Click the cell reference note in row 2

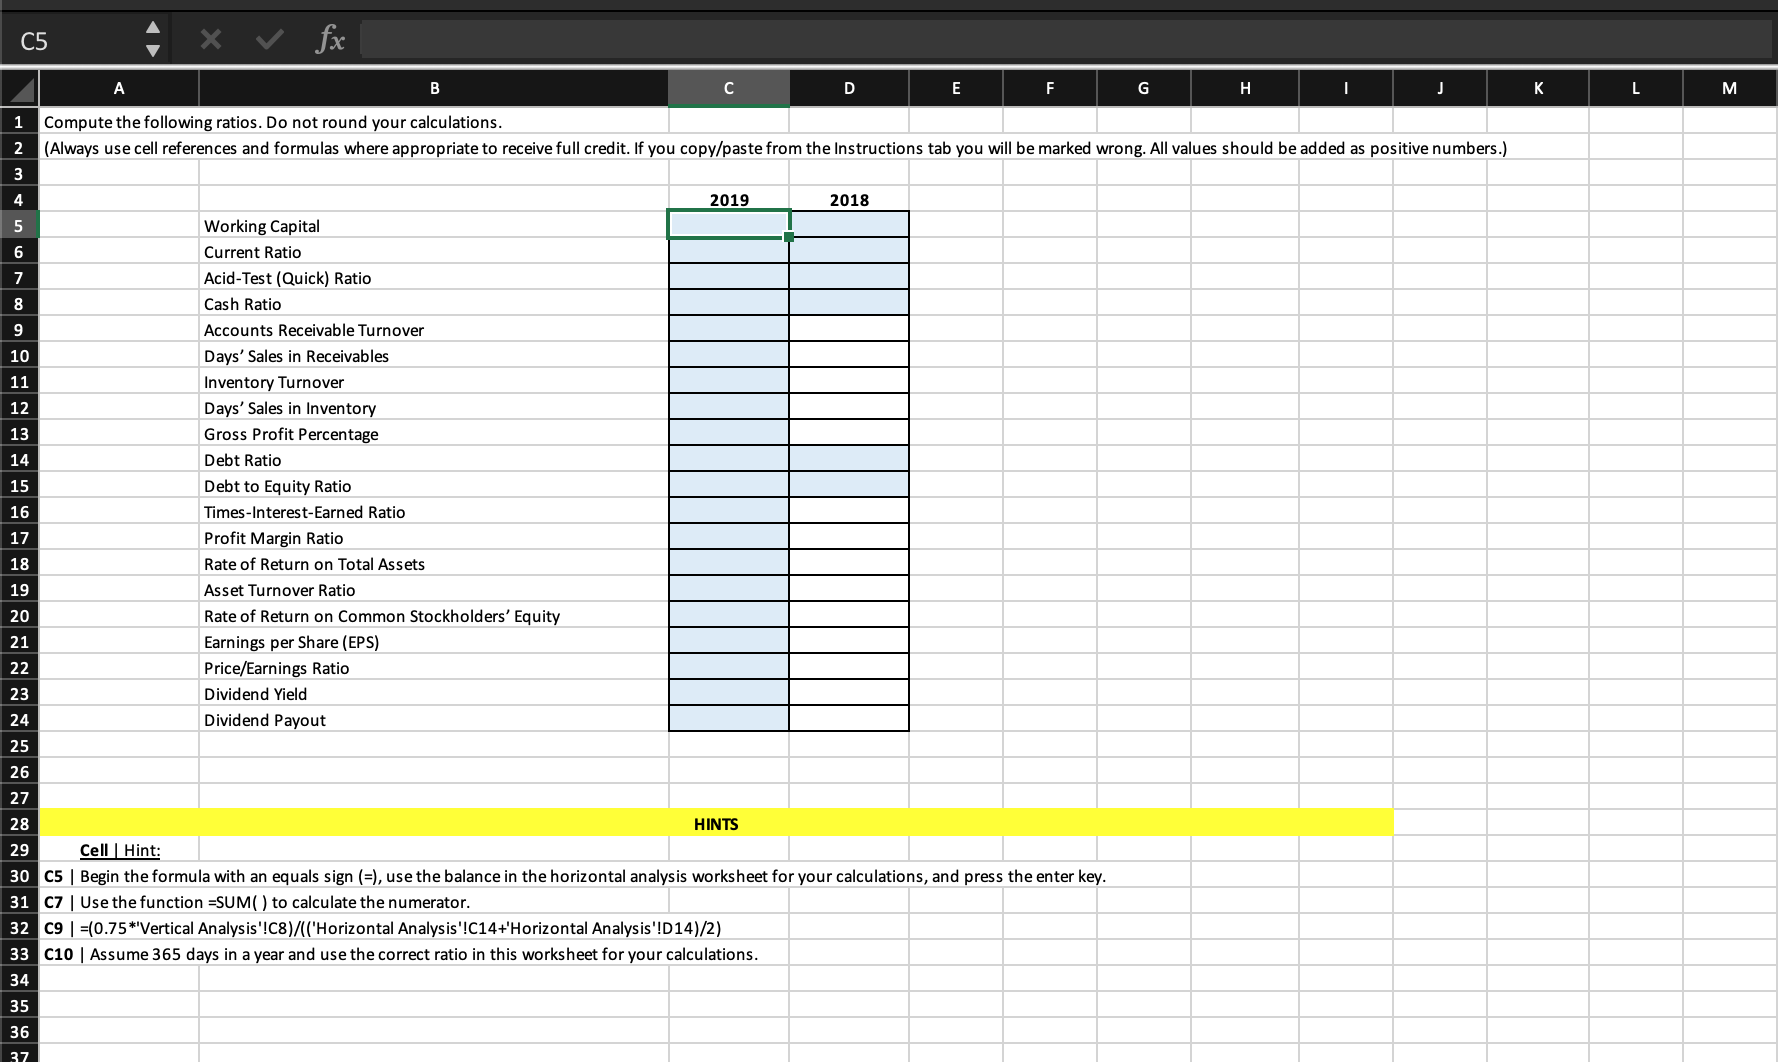tap(775, 148)
